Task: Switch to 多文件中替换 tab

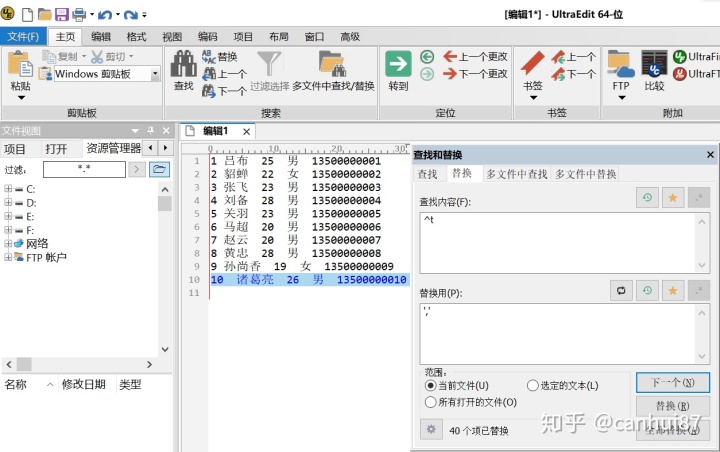Action: [585, 174]
